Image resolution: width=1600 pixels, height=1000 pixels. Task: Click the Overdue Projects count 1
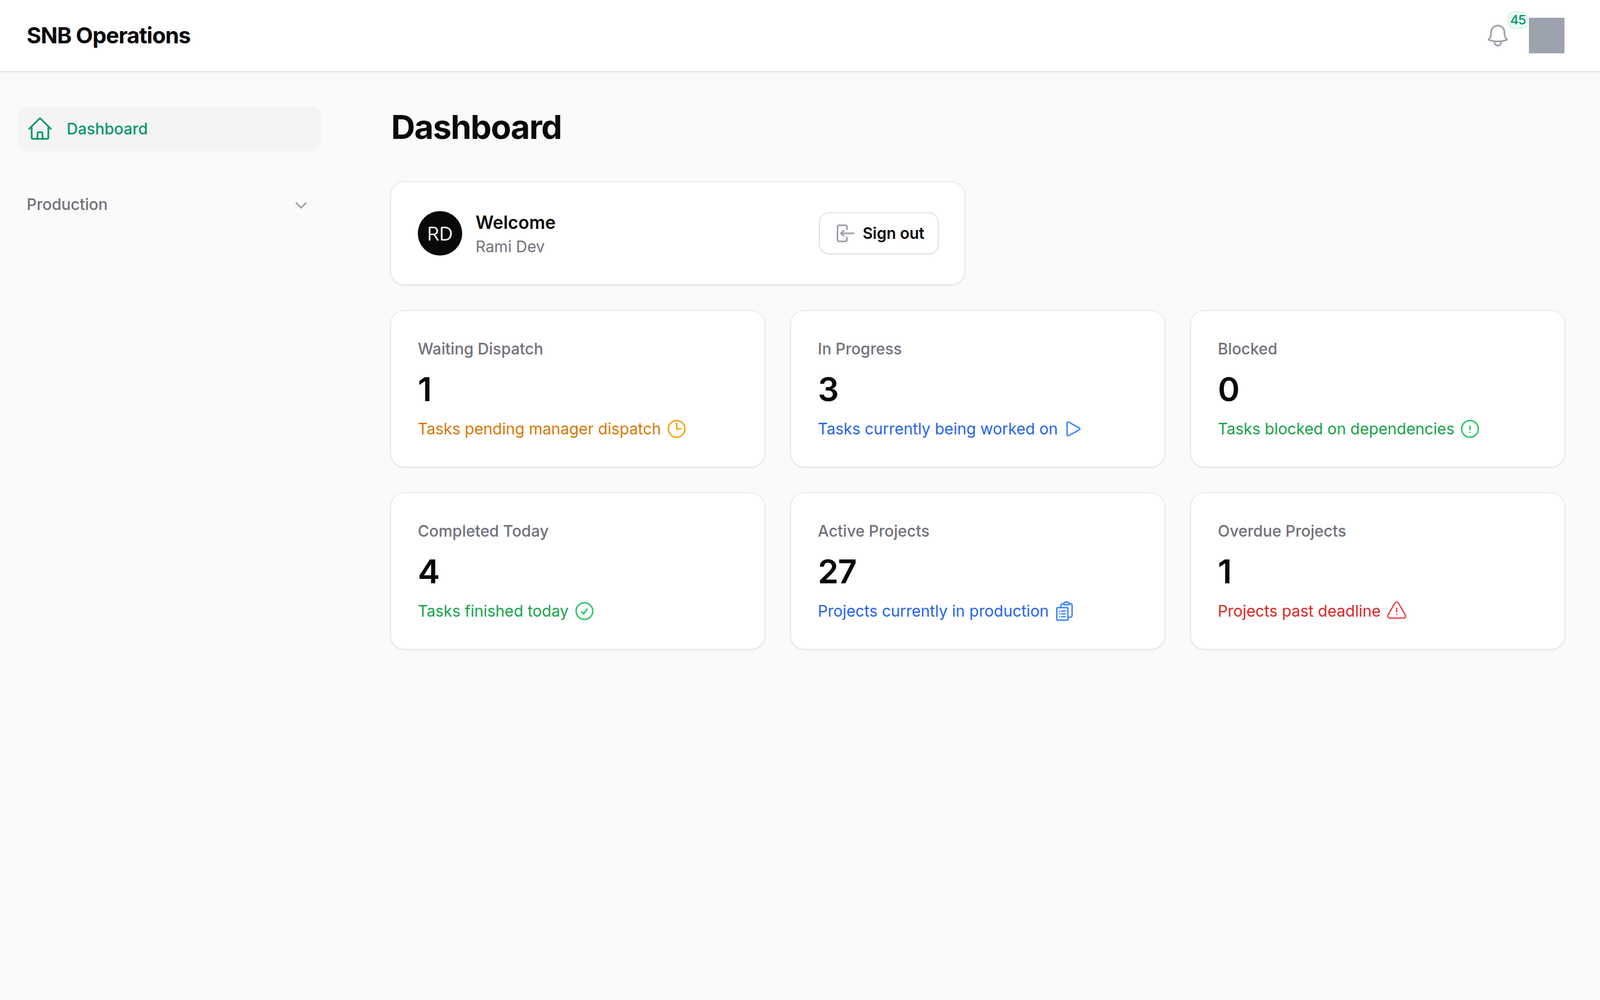(1225, 572)
